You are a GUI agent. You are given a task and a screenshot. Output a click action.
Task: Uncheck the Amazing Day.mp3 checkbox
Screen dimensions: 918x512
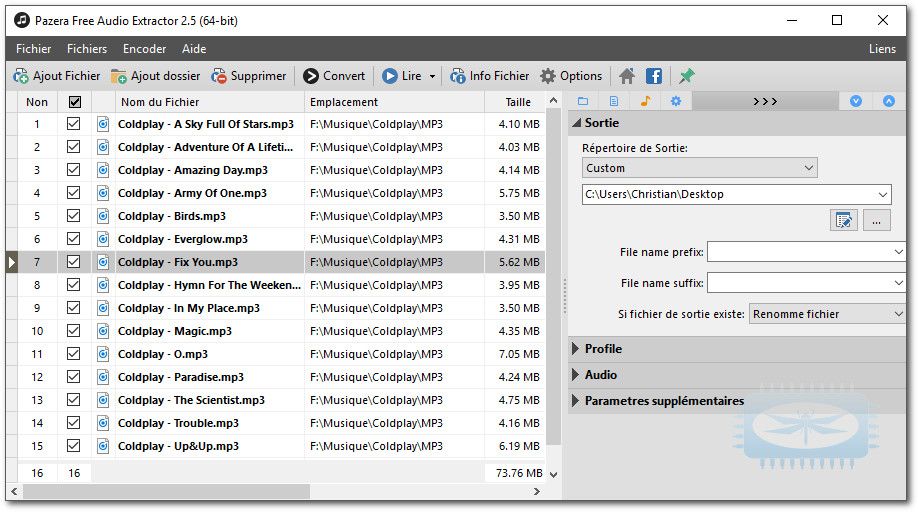(x=73, y=170)
